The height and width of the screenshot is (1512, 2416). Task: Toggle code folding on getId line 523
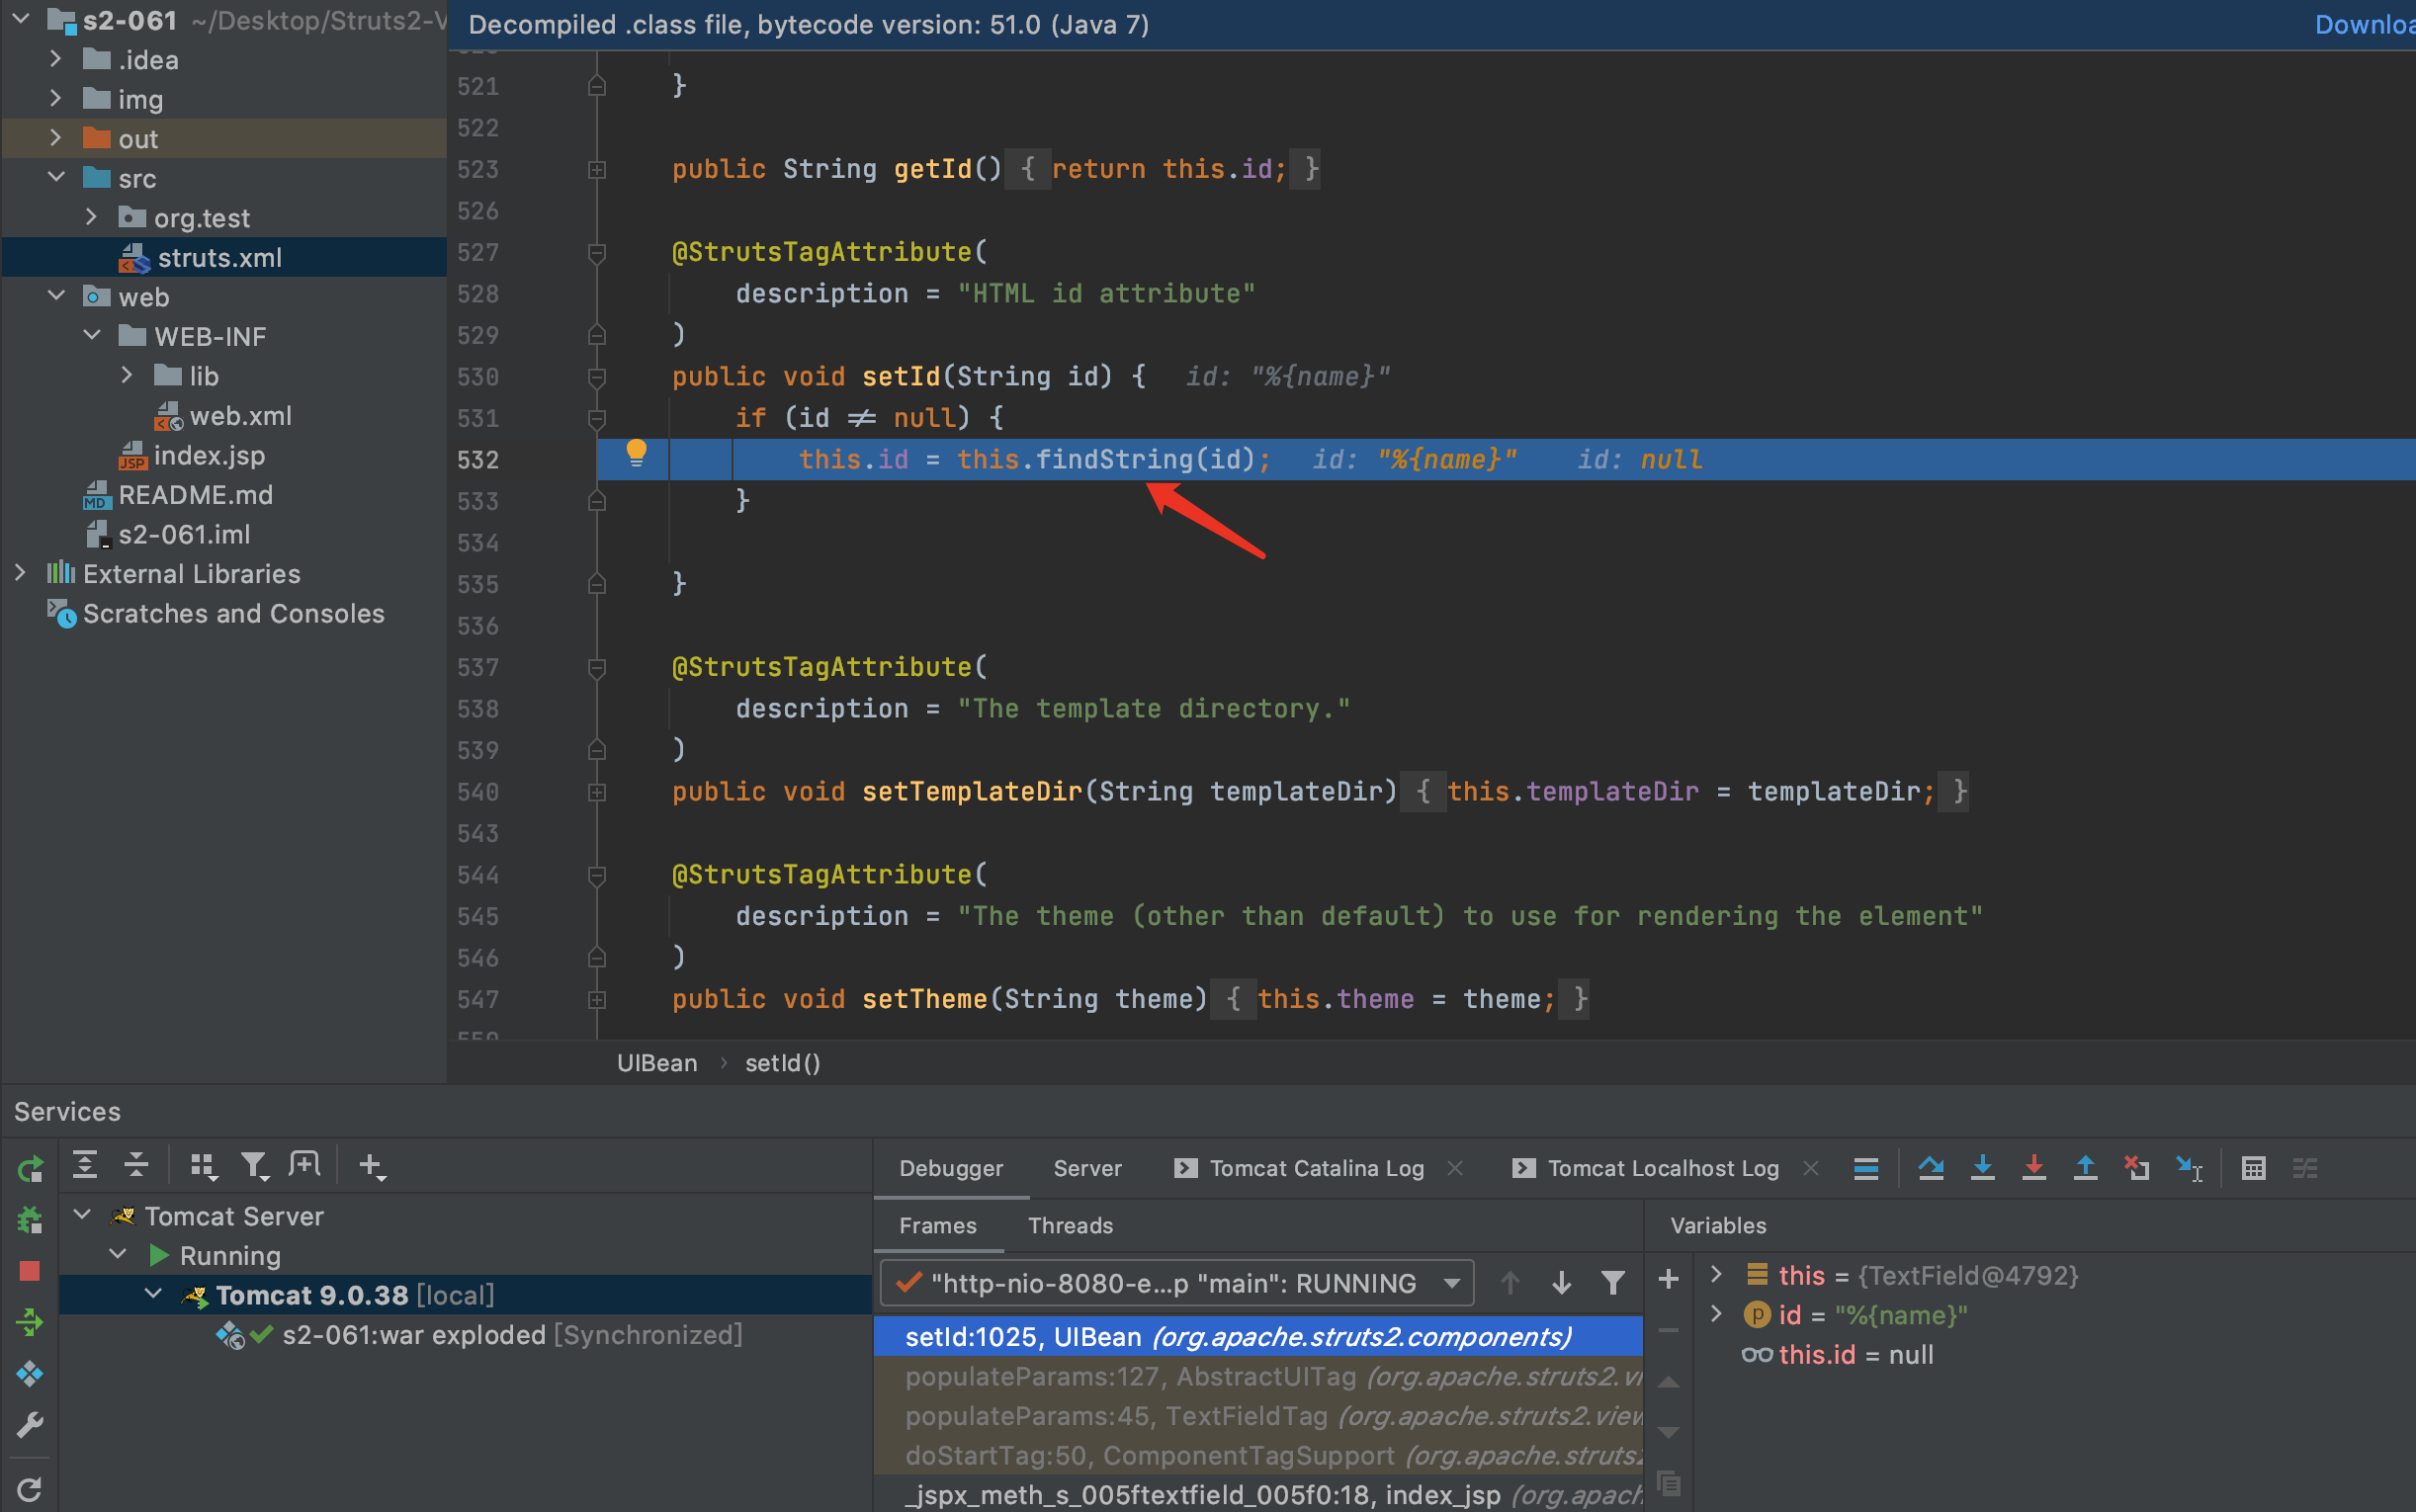[x=597, y=169]
